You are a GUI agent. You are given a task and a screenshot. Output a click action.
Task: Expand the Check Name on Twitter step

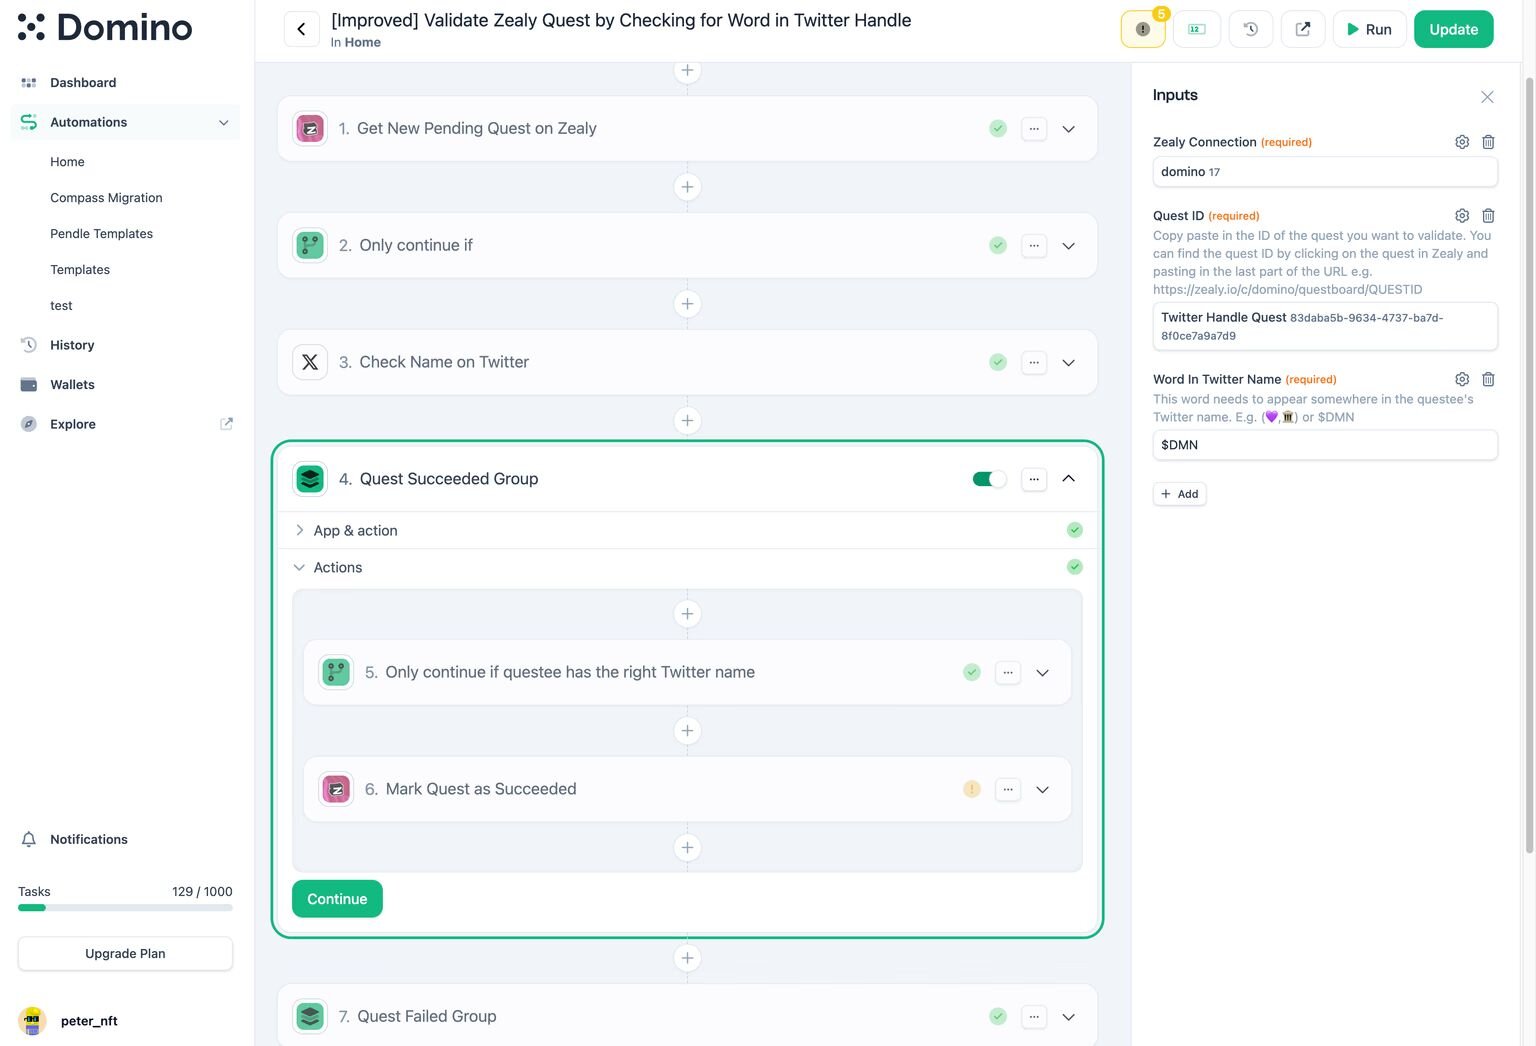pos(1068,362)
